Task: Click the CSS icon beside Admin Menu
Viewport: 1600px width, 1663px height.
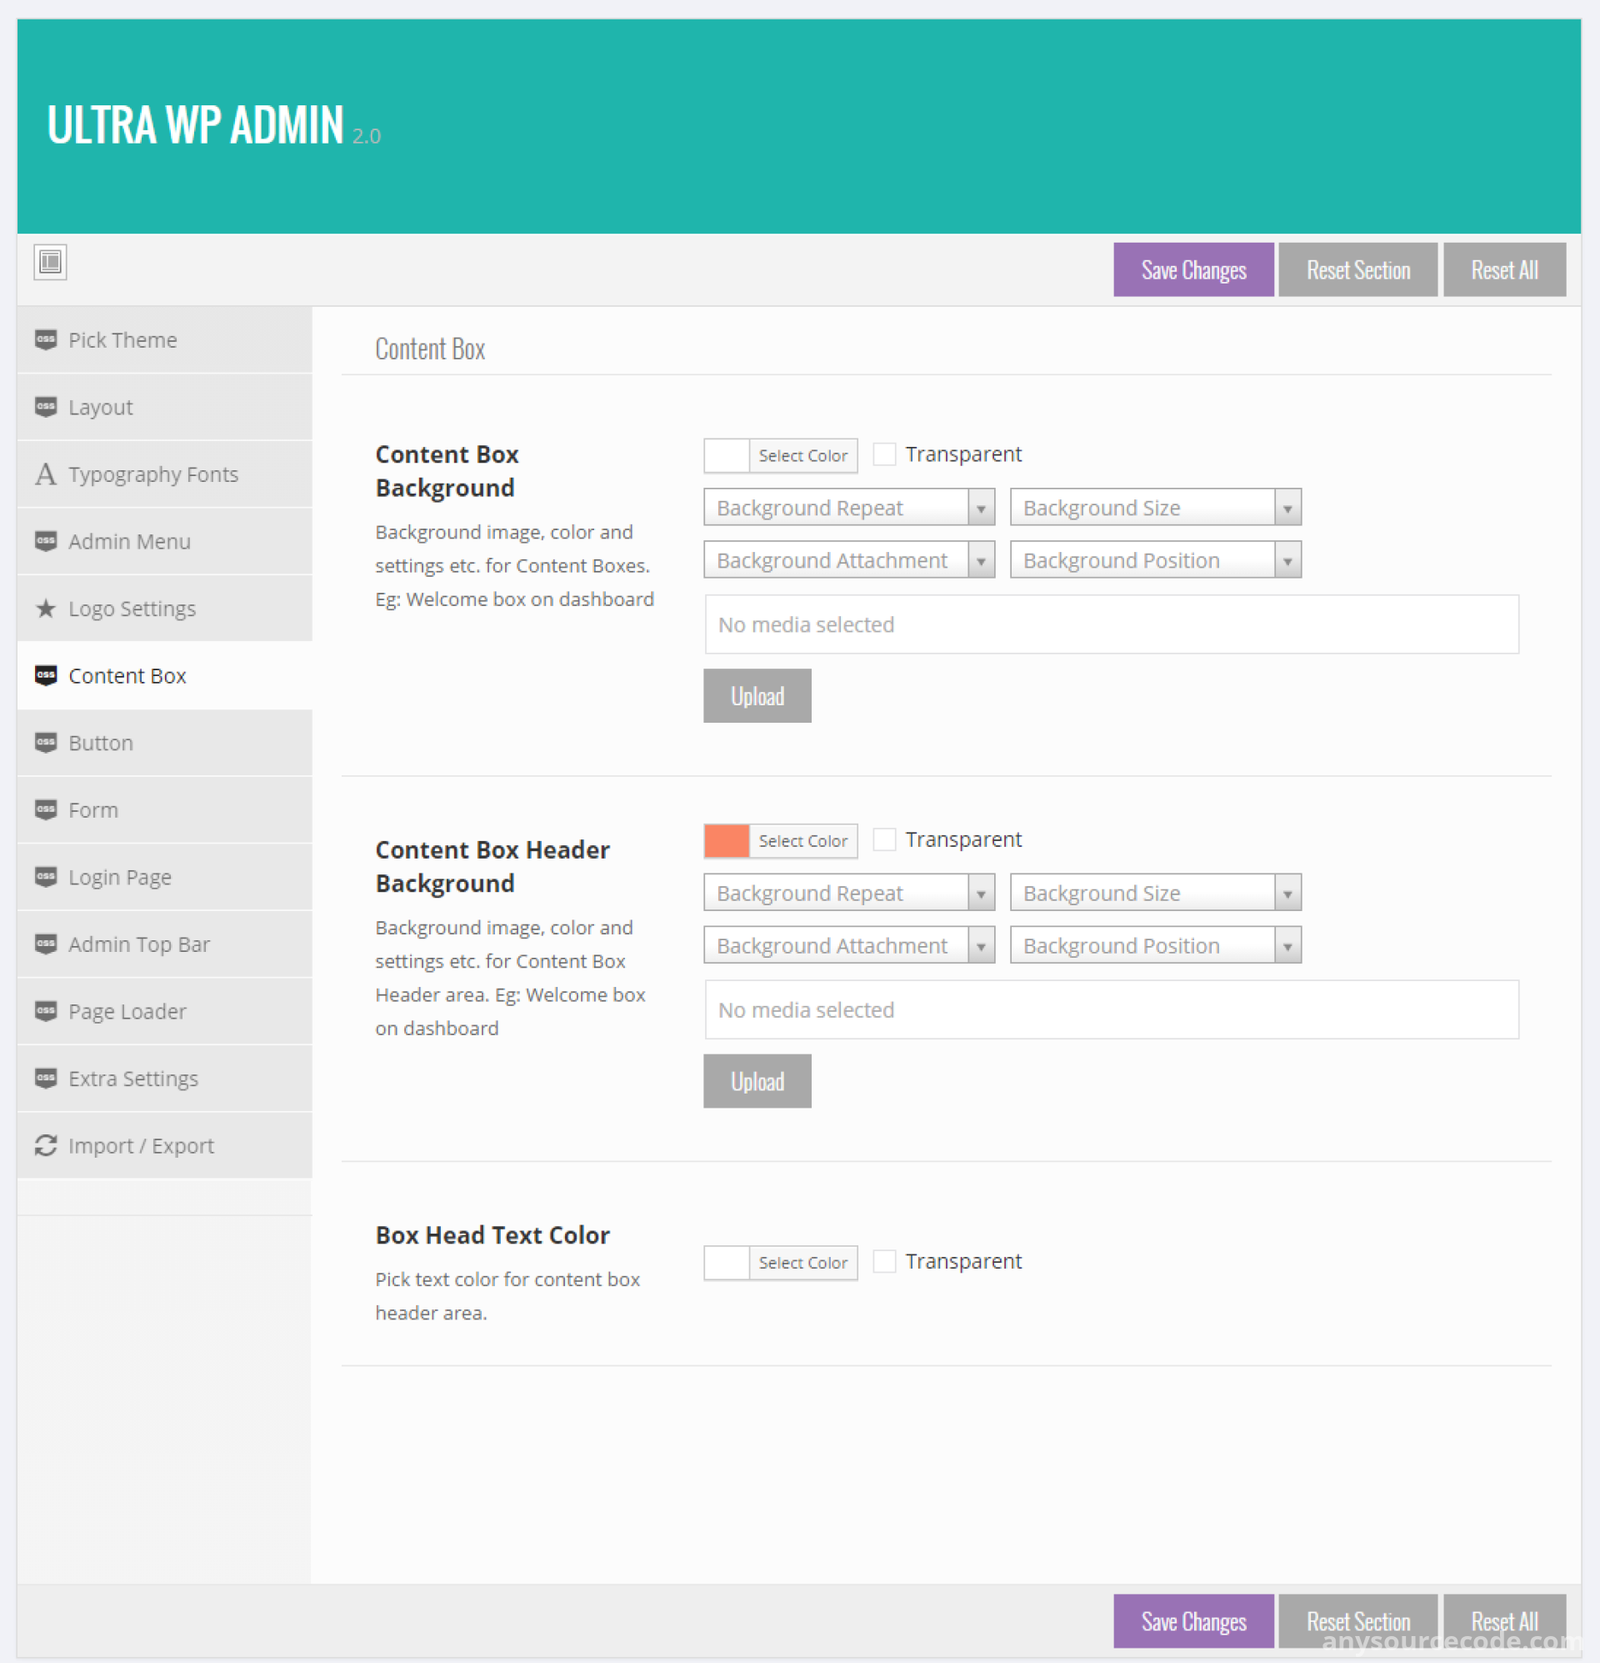Action: [46, 541]
